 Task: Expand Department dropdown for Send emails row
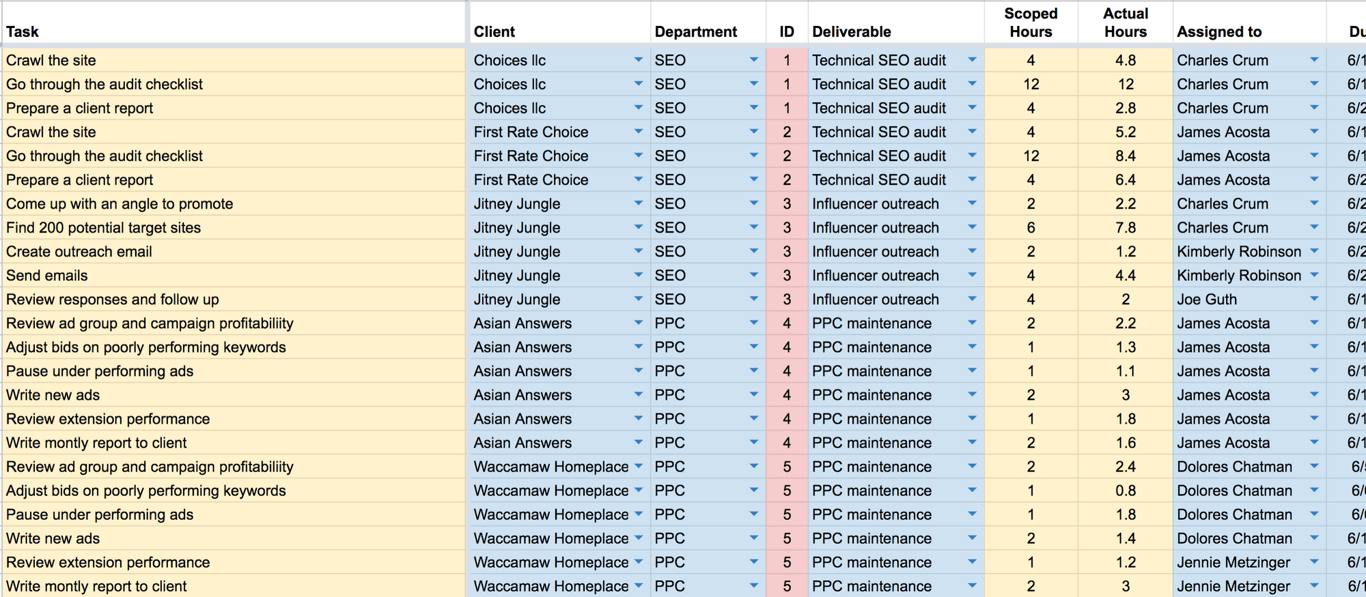tap(754, 275)
